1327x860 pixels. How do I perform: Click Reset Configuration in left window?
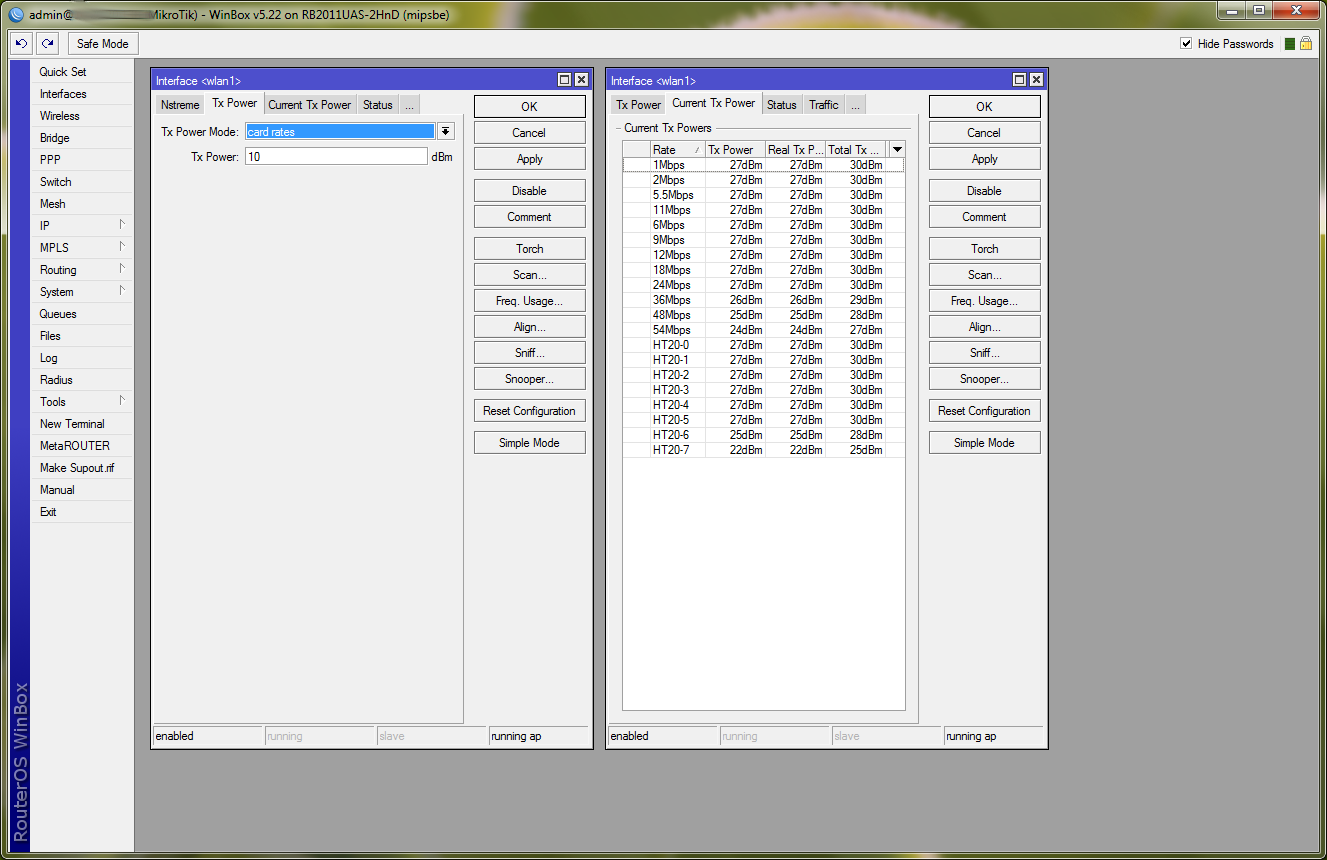coord(530,411)
